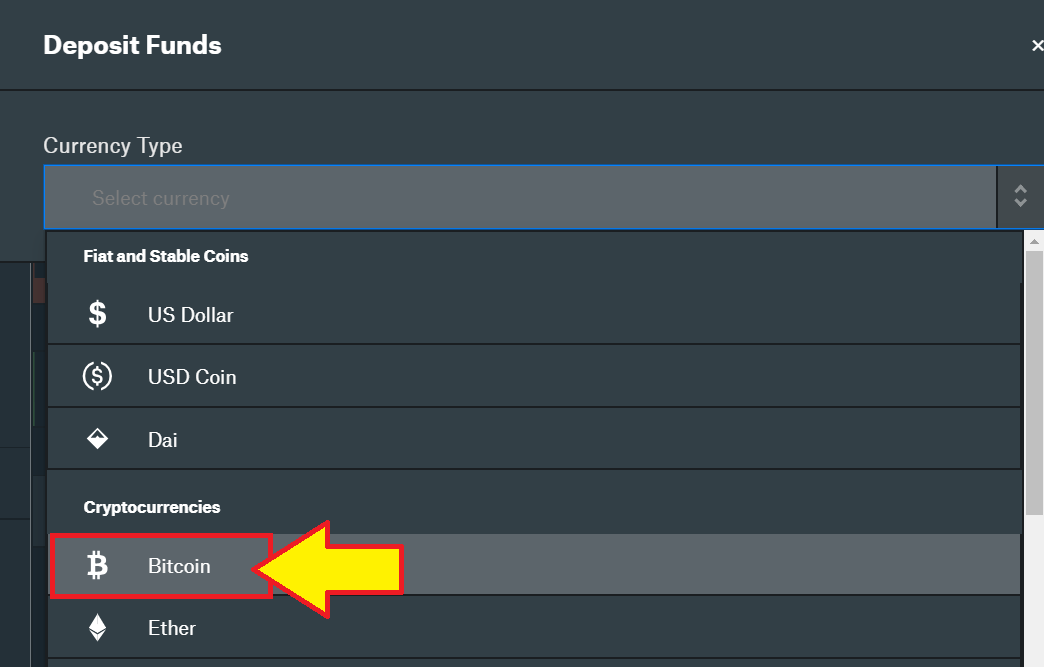Image resolution: width=1044 pixels, height=667 pixels.
Task: Click the Ether diamond logo icon
Action: pyautogui.click(x=97, y=627)
